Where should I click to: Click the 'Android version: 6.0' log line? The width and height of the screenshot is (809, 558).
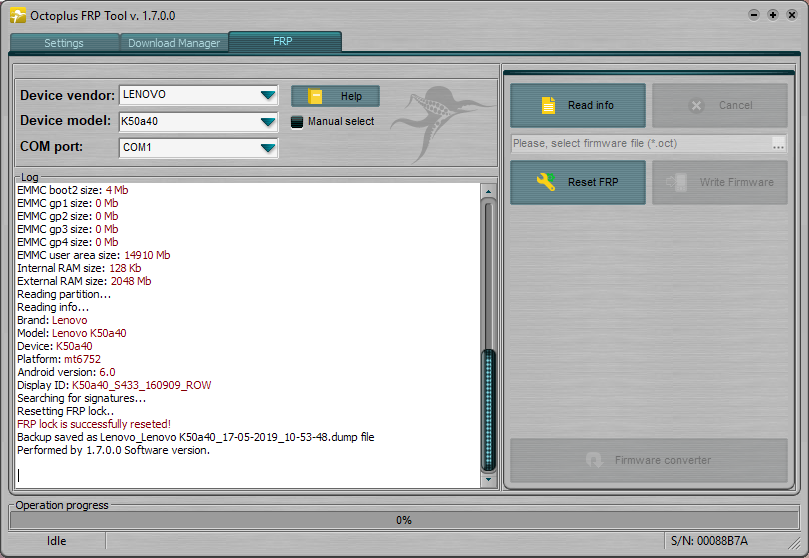pos(66,372)
